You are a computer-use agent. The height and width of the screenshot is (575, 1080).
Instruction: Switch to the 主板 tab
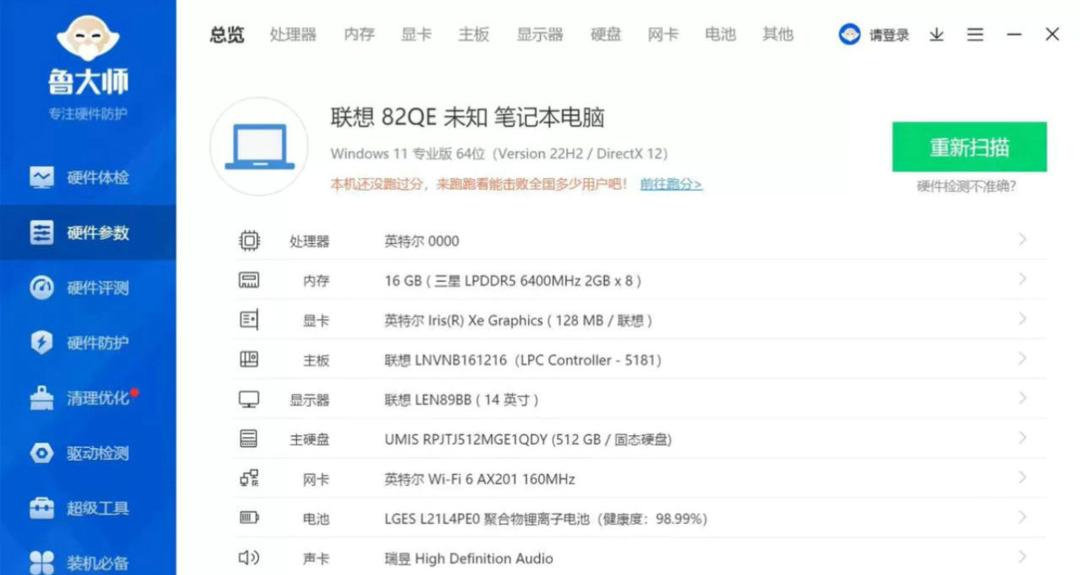click(474, 34)
